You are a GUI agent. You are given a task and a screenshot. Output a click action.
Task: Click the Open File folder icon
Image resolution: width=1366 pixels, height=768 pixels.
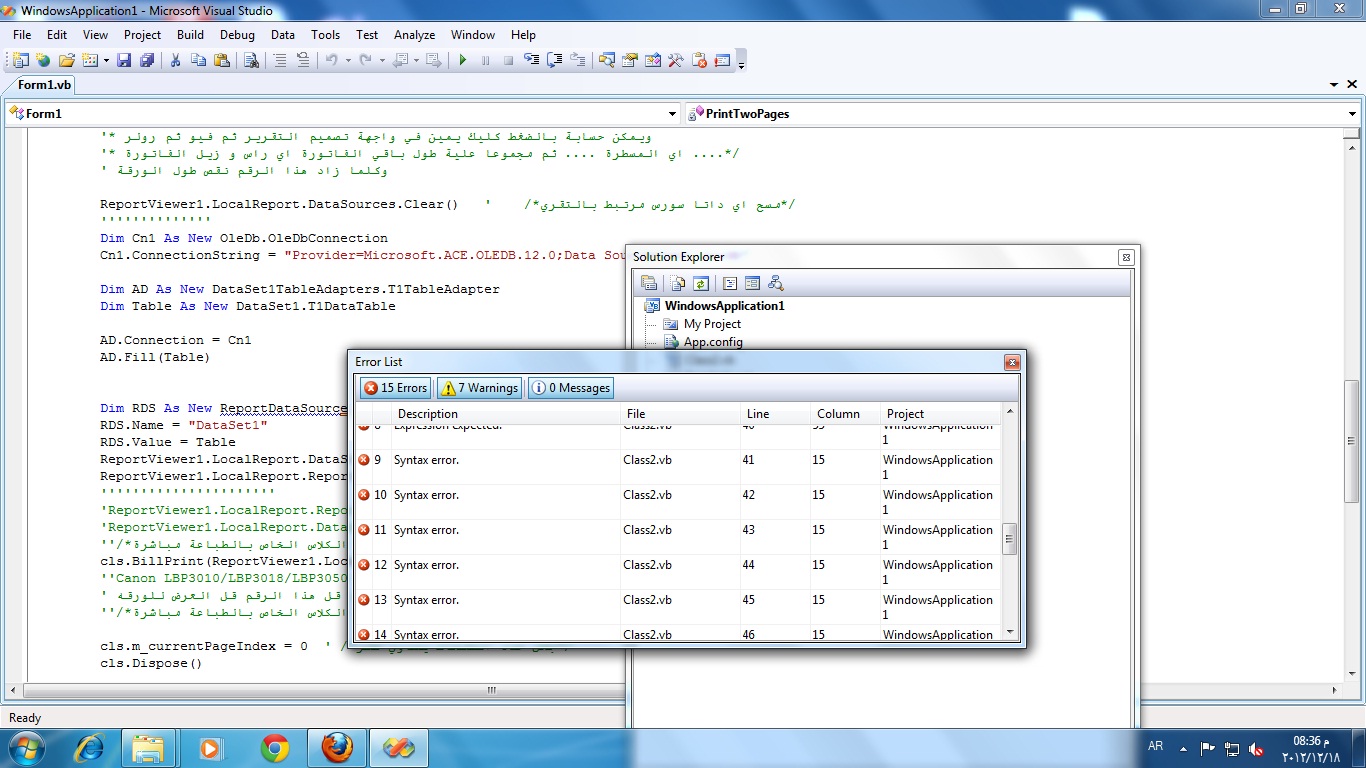pos(67,61)
